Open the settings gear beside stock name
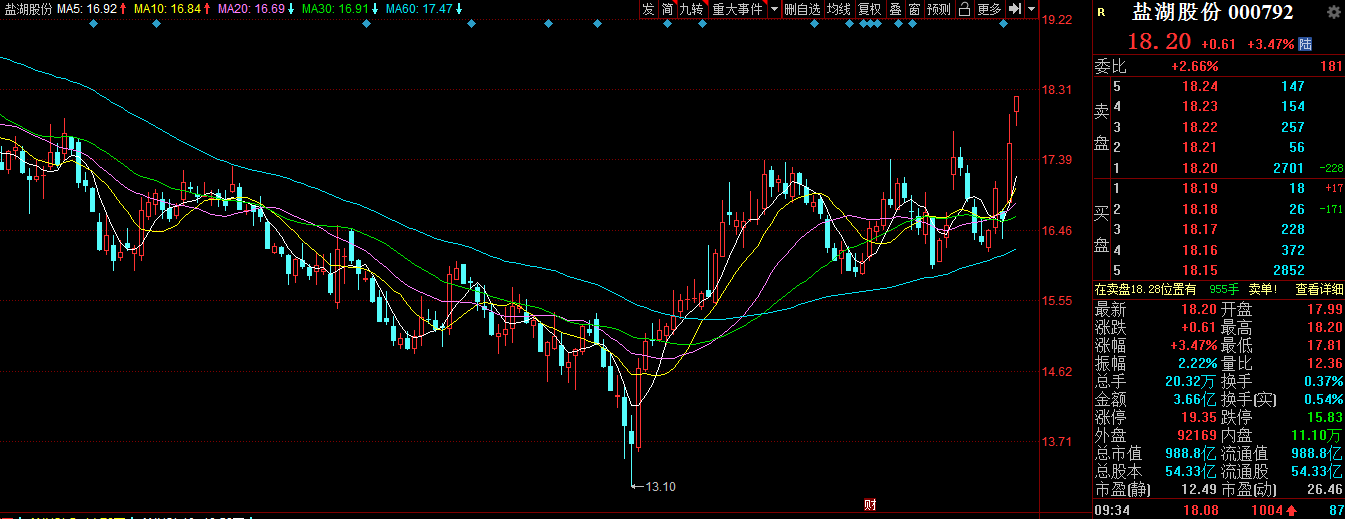Viewport: 1345px width, 519px height. click(1332, 12)
